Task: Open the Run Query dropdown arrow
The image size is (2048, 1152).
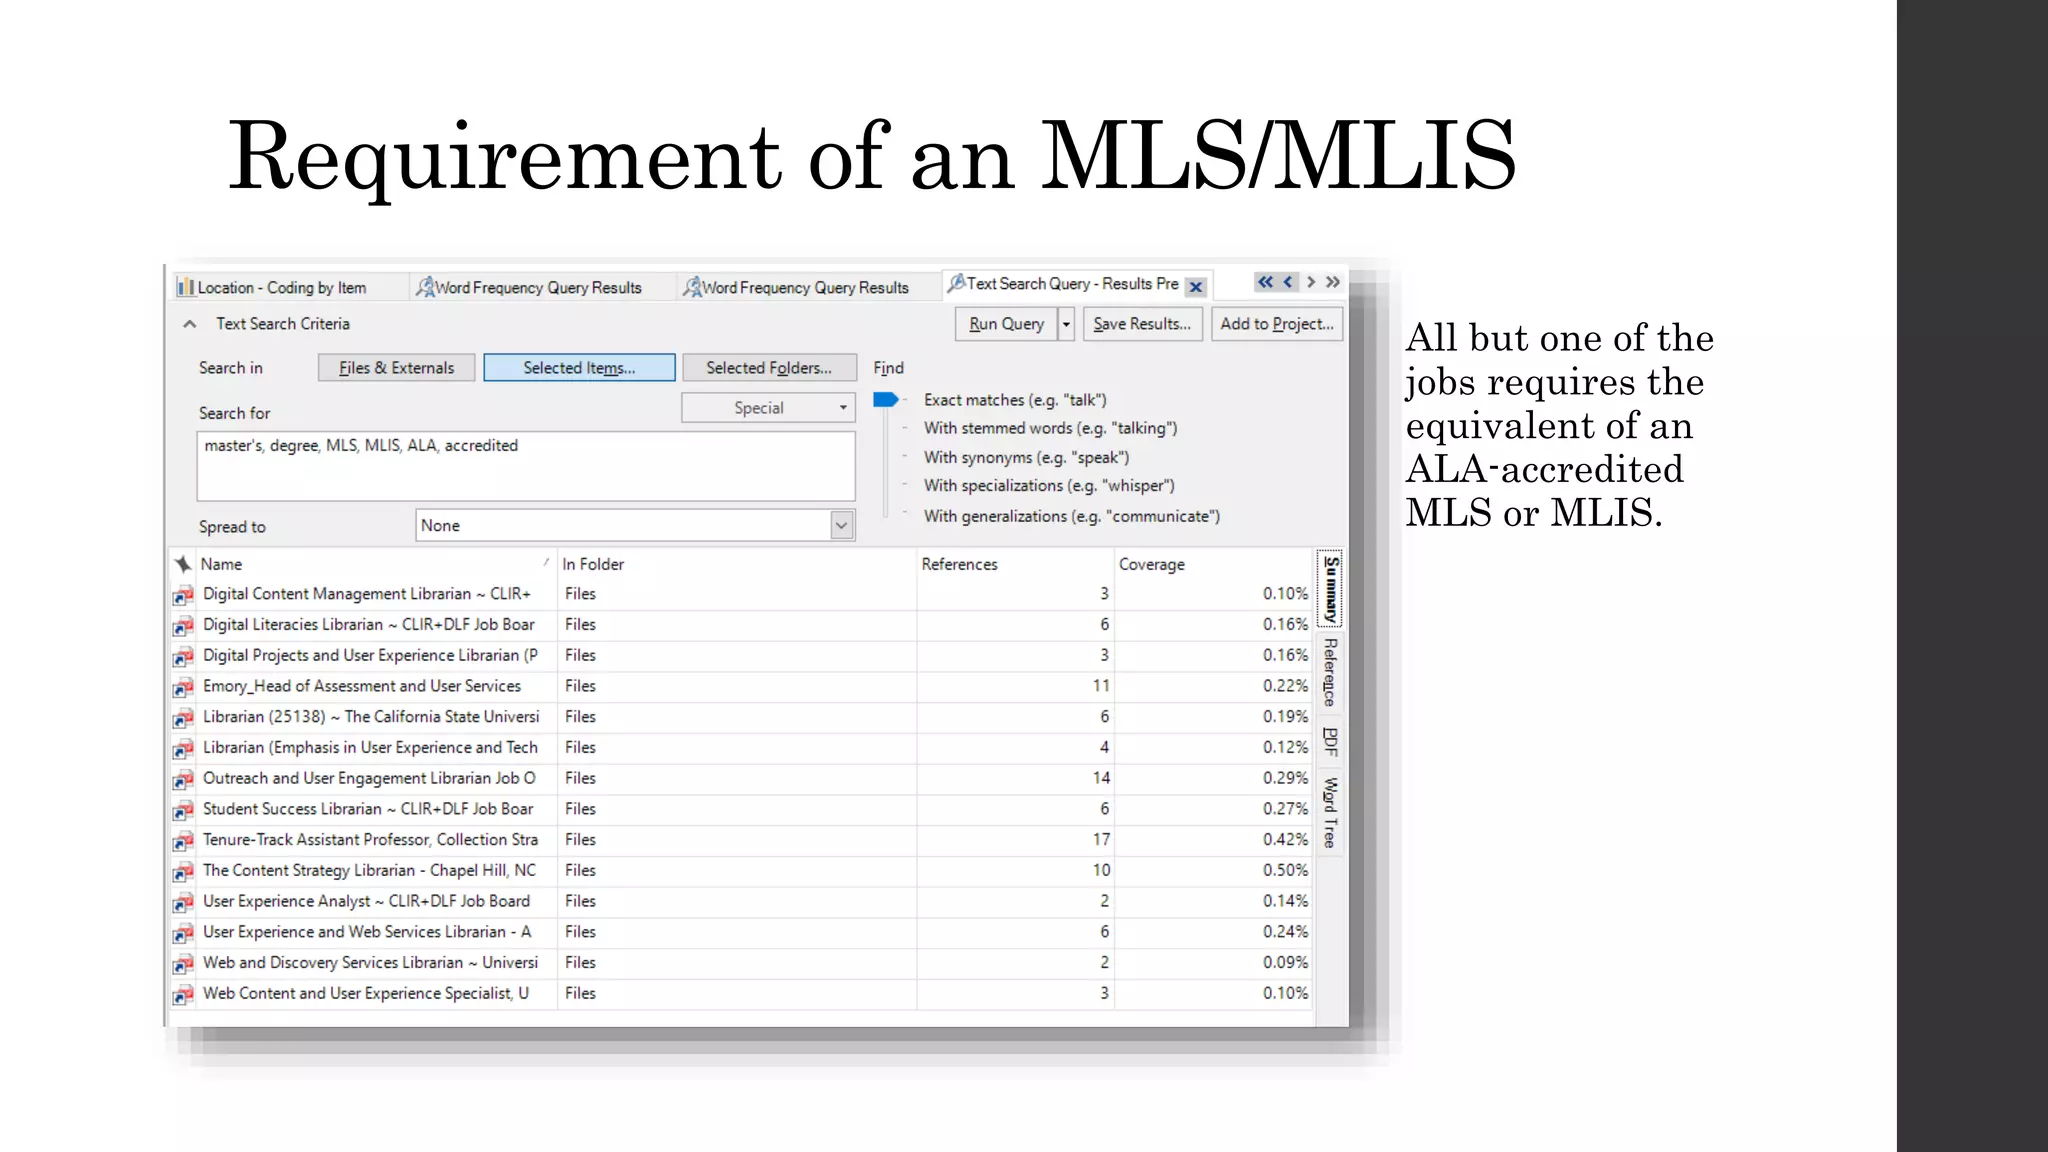Action: pyautogui.click(x=1066, y=324)
